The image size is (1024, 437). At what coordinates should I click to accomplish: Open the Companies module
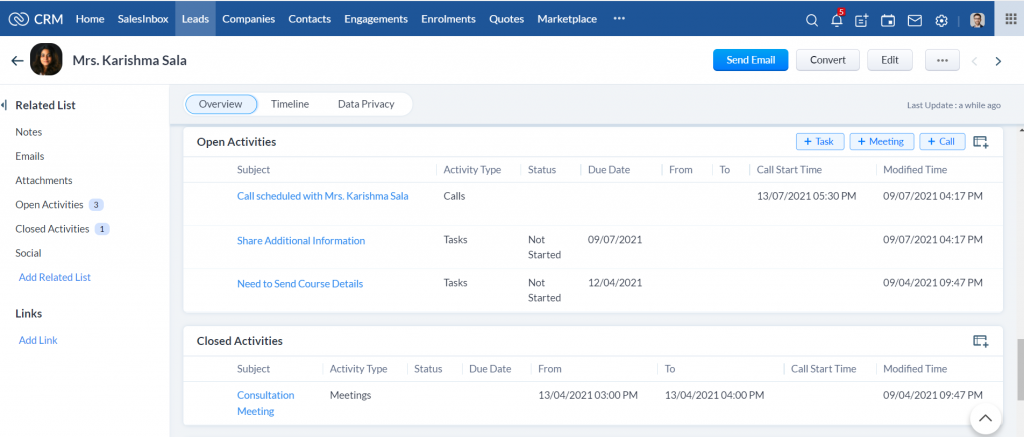(x=249, y=19)
